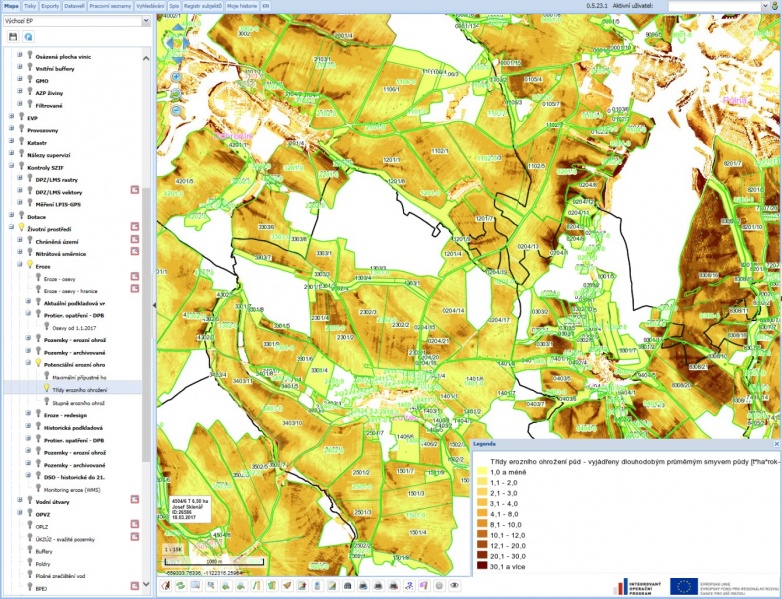Image resolution: width=782 pixels, height=599 pixels.
Task: Close the Legenda panel
Action: tap(776, 443)
